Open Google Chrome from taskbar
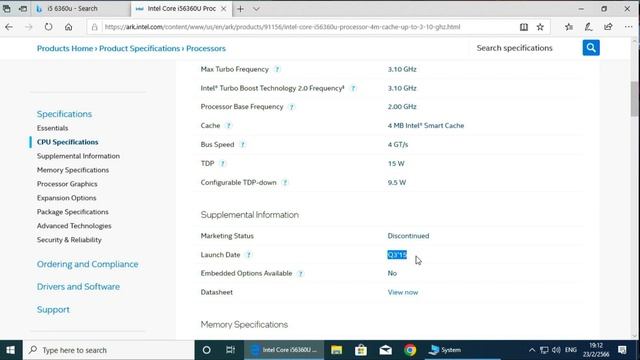 (410, 350)
